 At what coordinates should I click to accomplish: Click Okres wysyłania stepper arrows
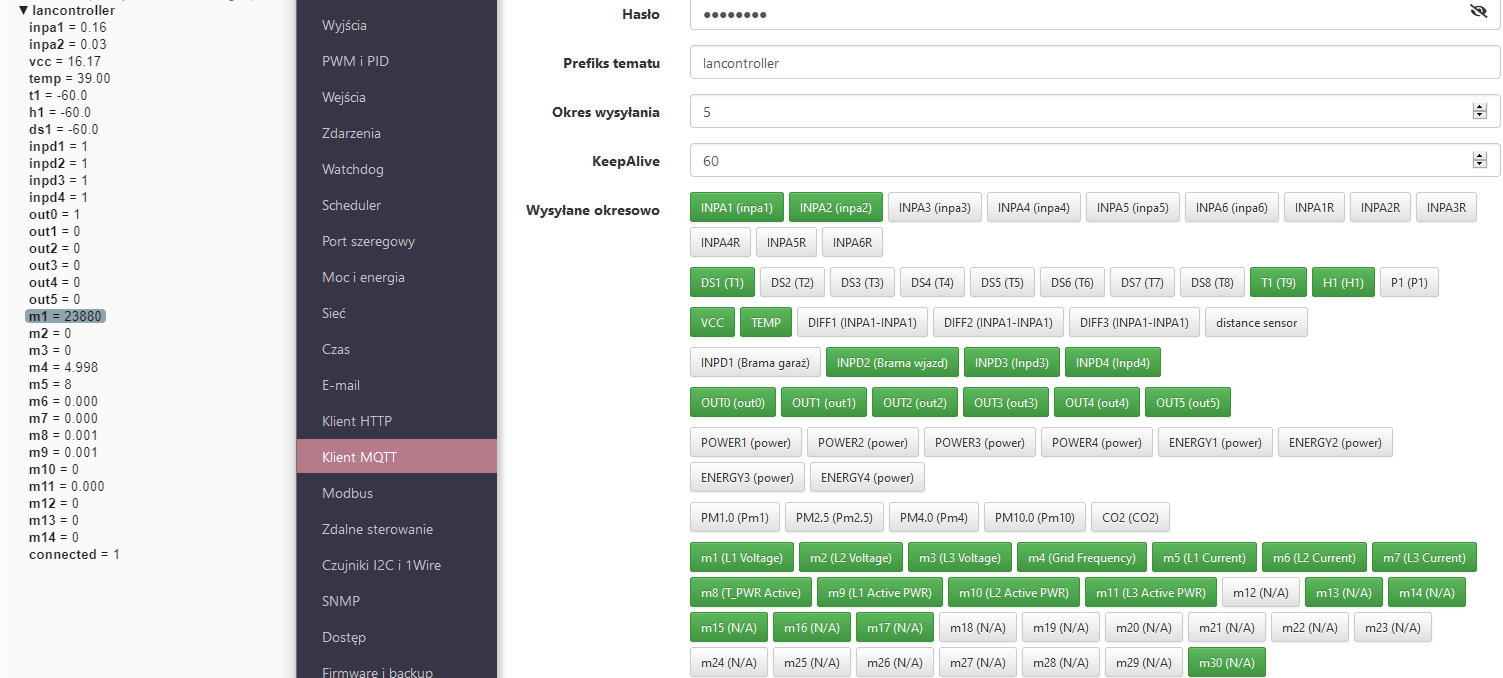pyautogui.click(x=1480, y=112)
